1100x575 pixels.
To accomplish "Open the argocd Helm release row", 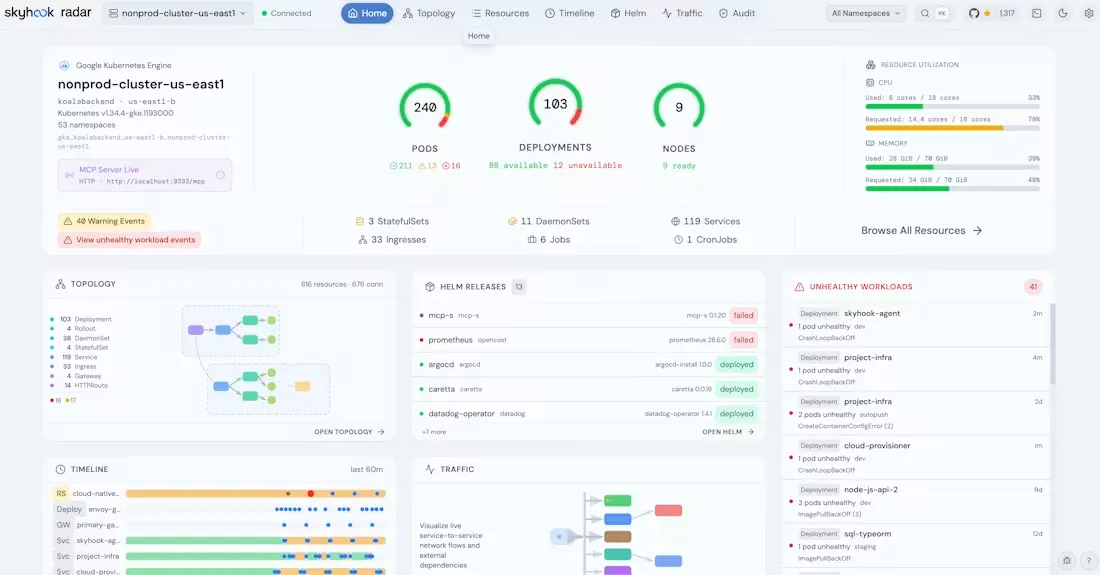I will [x=589, y=365].
